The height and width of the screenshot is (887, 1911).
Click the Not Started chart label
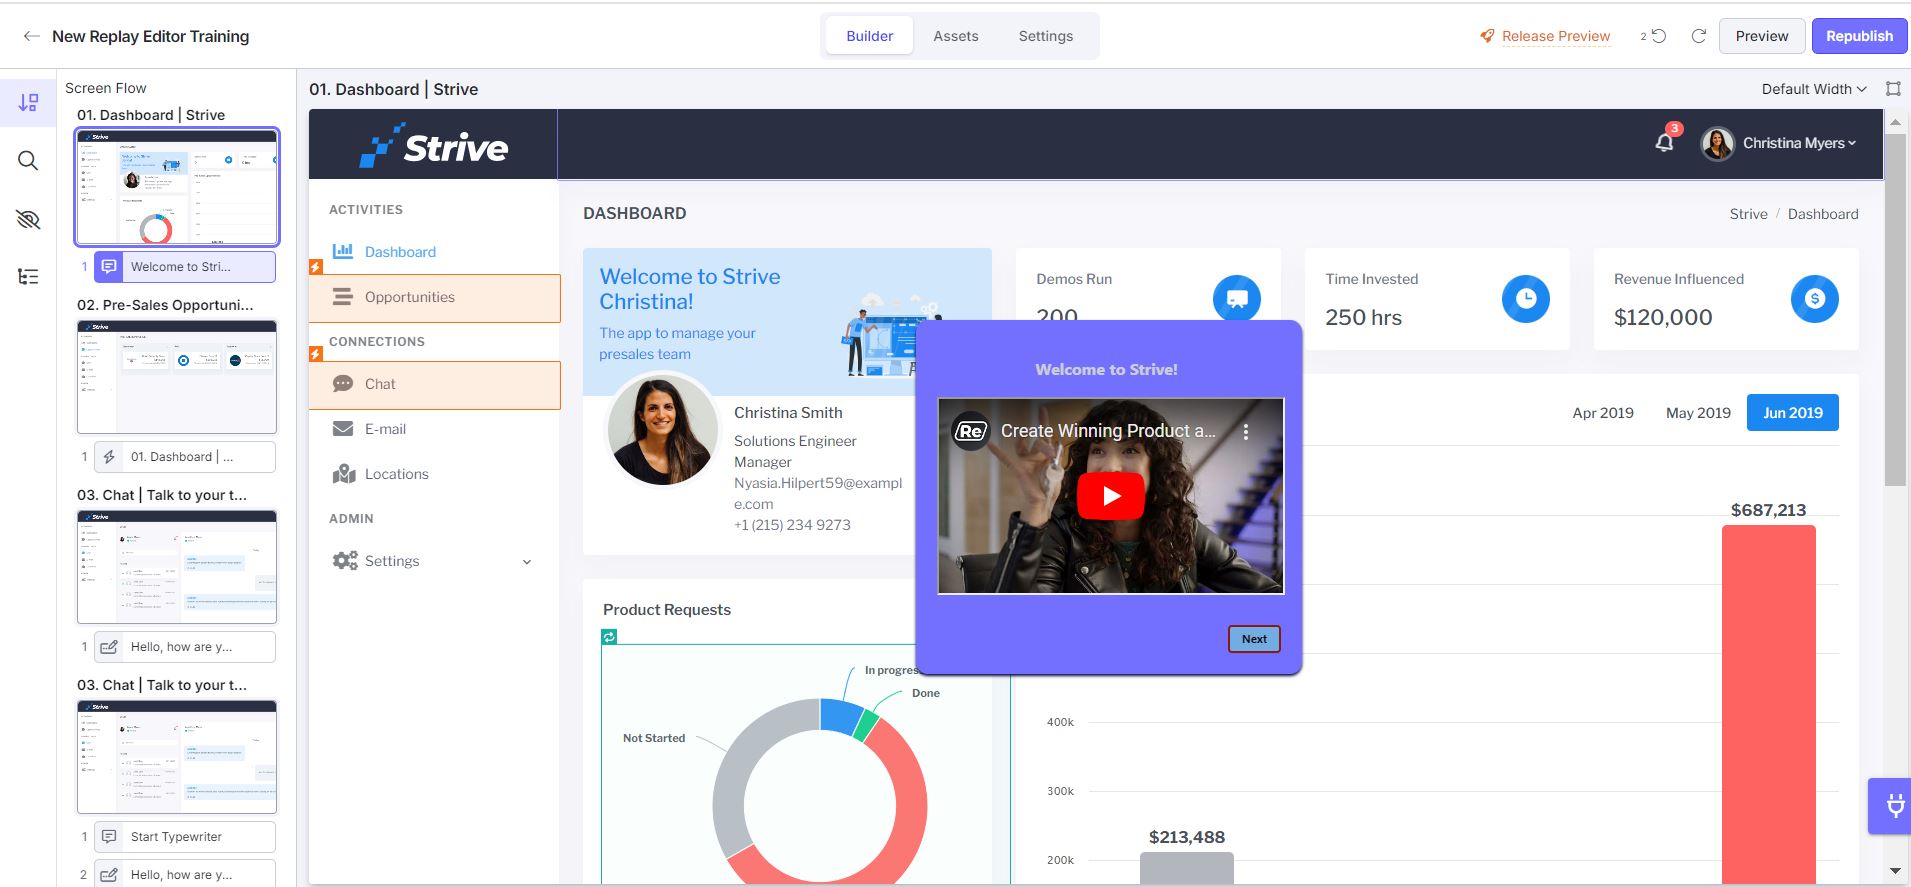pos(654,738)
